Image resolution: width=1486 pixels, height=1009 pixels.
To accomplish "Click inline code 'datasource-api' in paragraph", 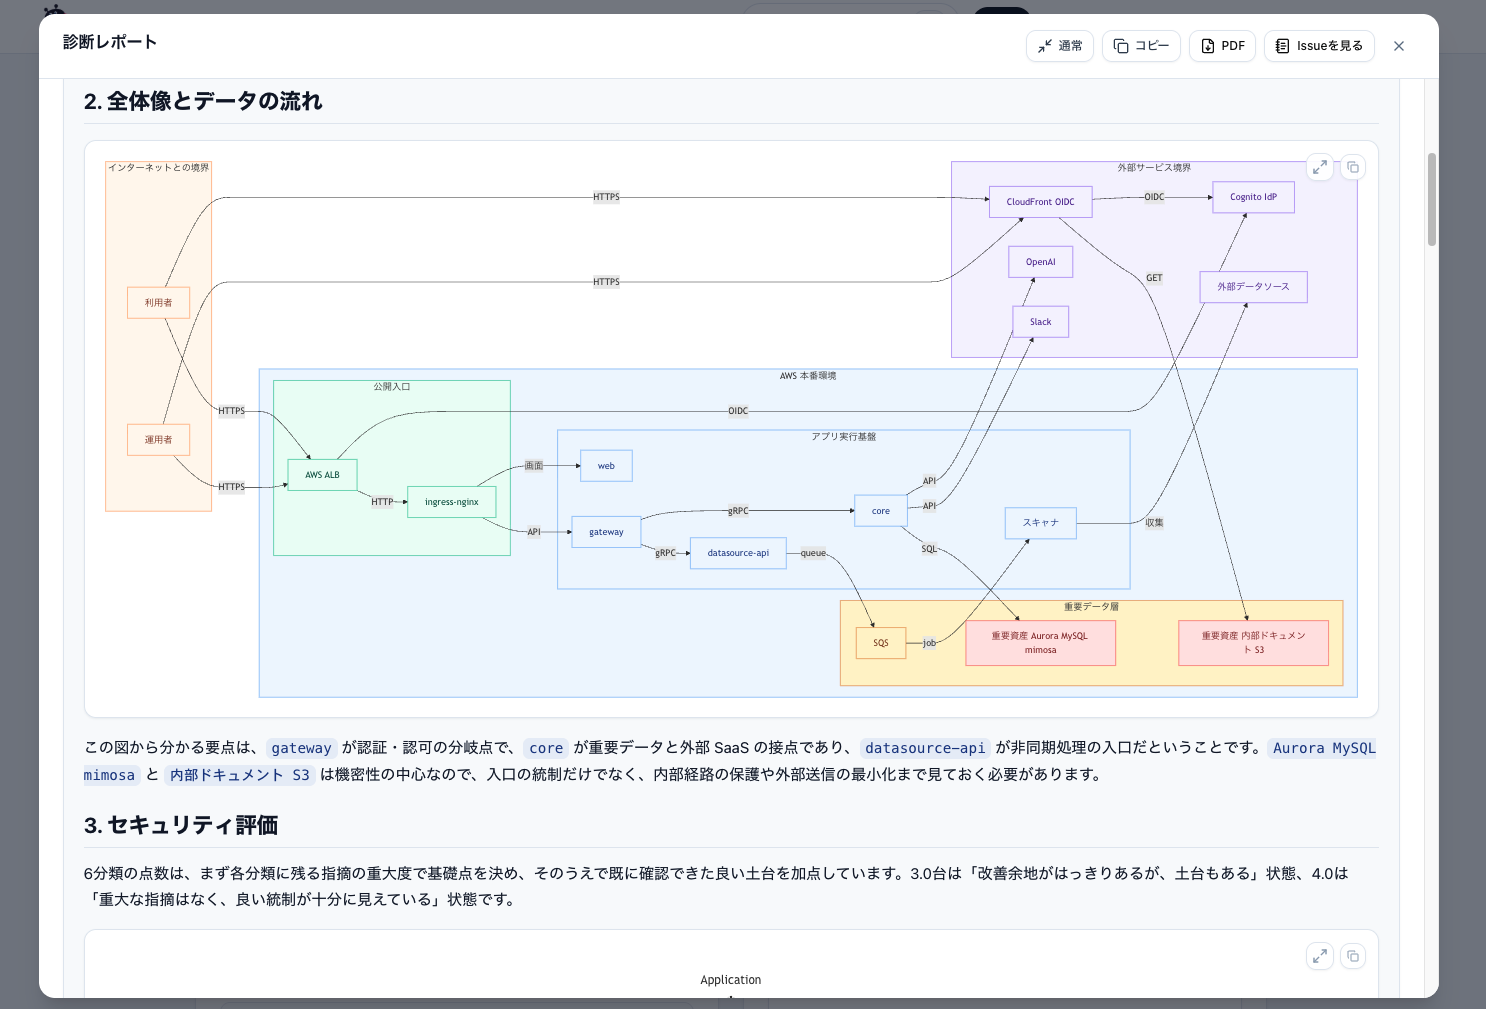I will 925,748.
